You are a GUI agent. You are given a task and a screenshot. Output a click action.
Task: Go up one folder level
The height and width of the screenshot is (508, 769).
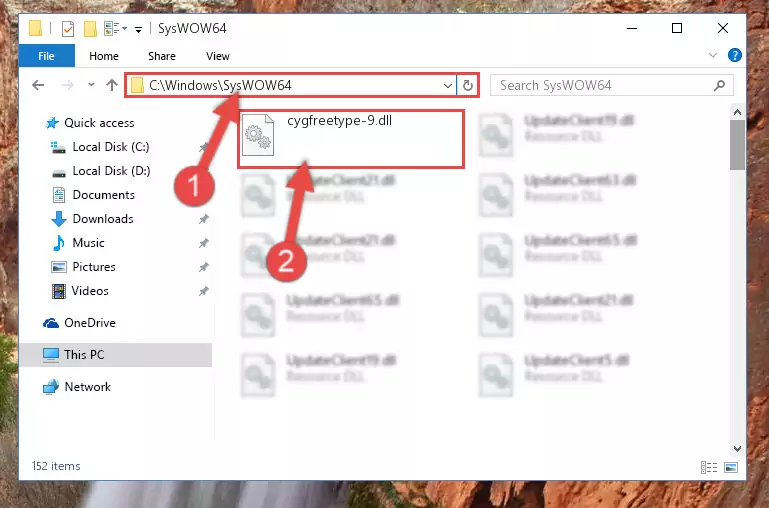[x=112, y=85]
